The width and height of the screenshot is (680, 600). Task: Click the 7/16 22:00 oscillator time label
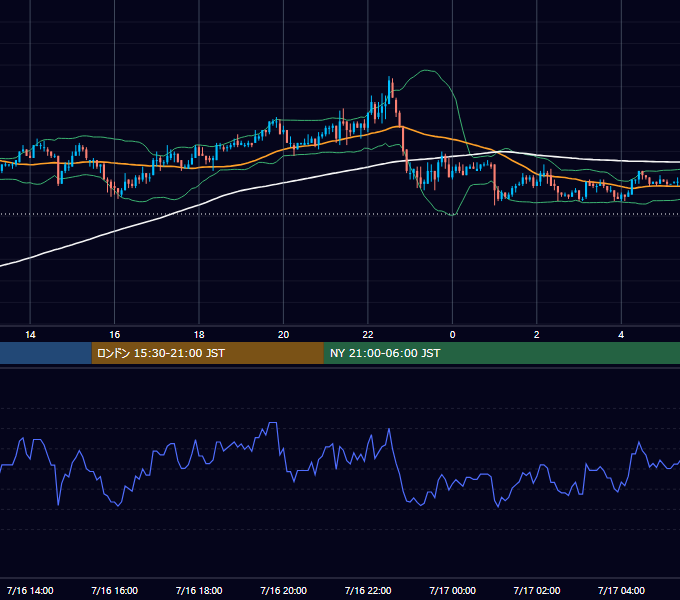coord(368,590)
